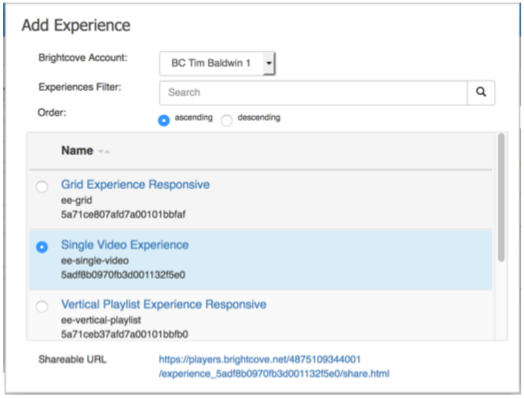Open Grid Experience Responsive link
The image size is (524, 398).
135,184
